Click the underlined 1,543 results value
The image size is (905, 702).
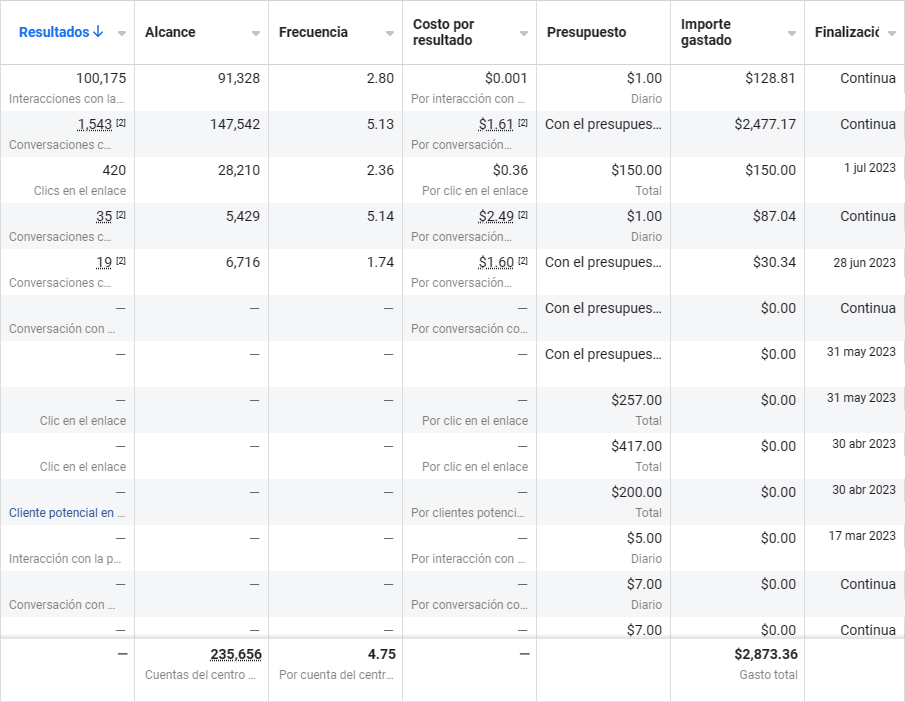tap(95, 124)
